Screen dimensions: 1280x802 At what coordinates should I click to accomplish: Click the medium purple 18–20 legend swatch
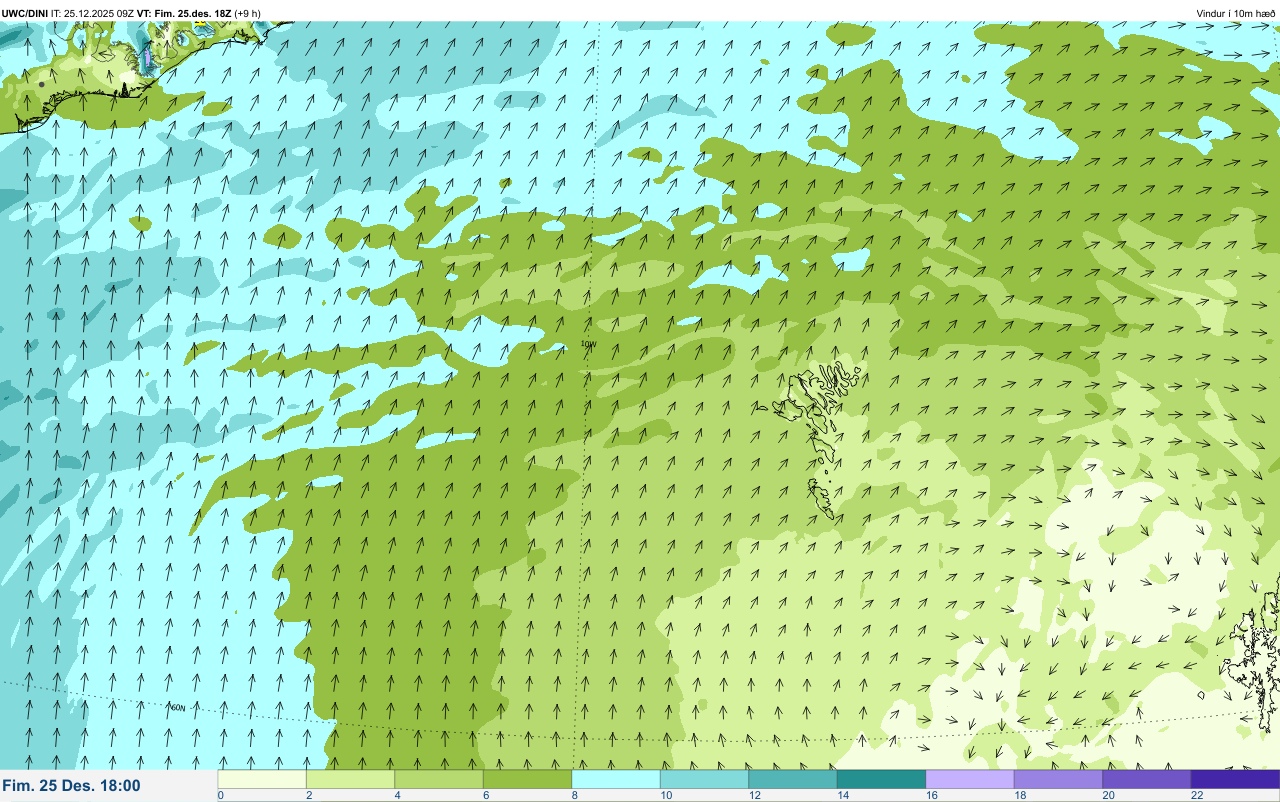coord(1058,779)
